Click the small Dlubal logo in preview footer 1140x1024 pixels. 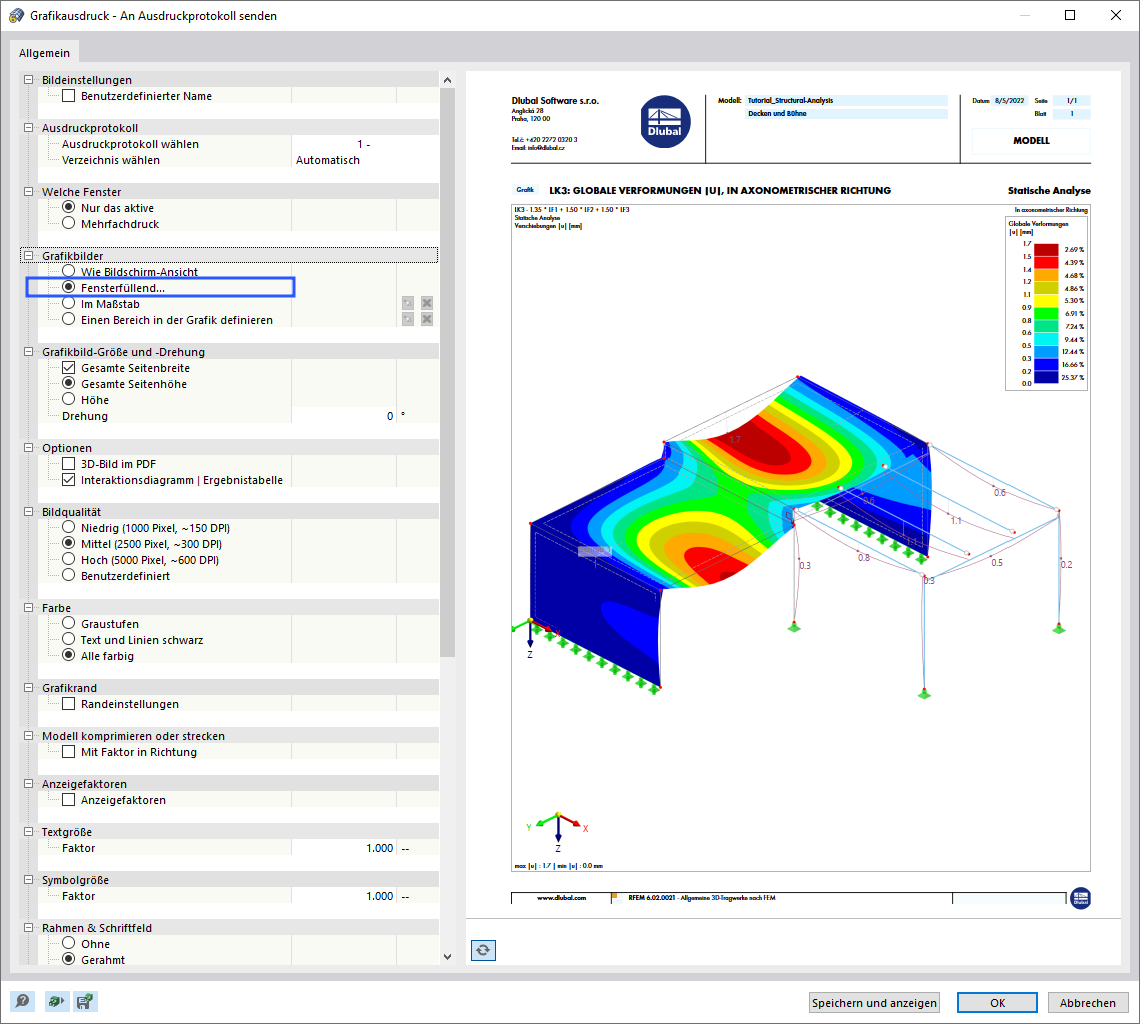(1080, 898)
